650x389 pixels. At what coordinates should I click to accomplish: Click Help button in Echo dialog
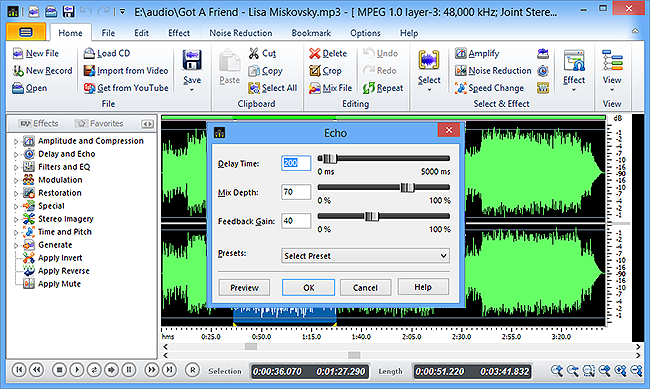(423, 287)
